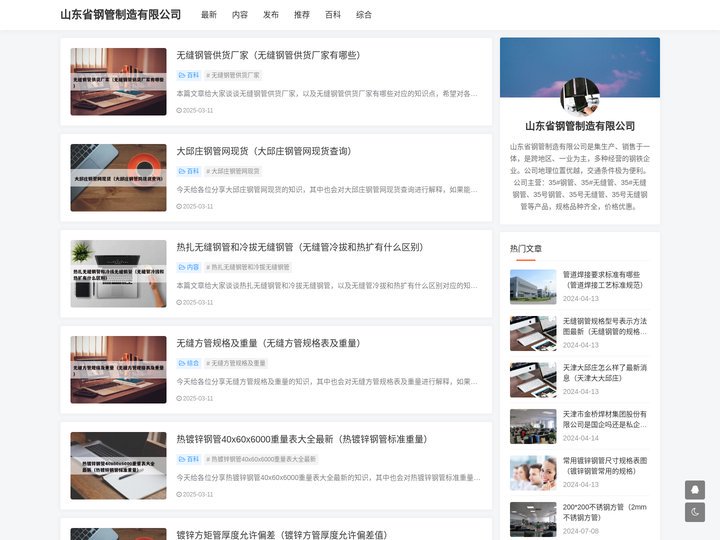Click the notification bell floating button

[695, 490]
